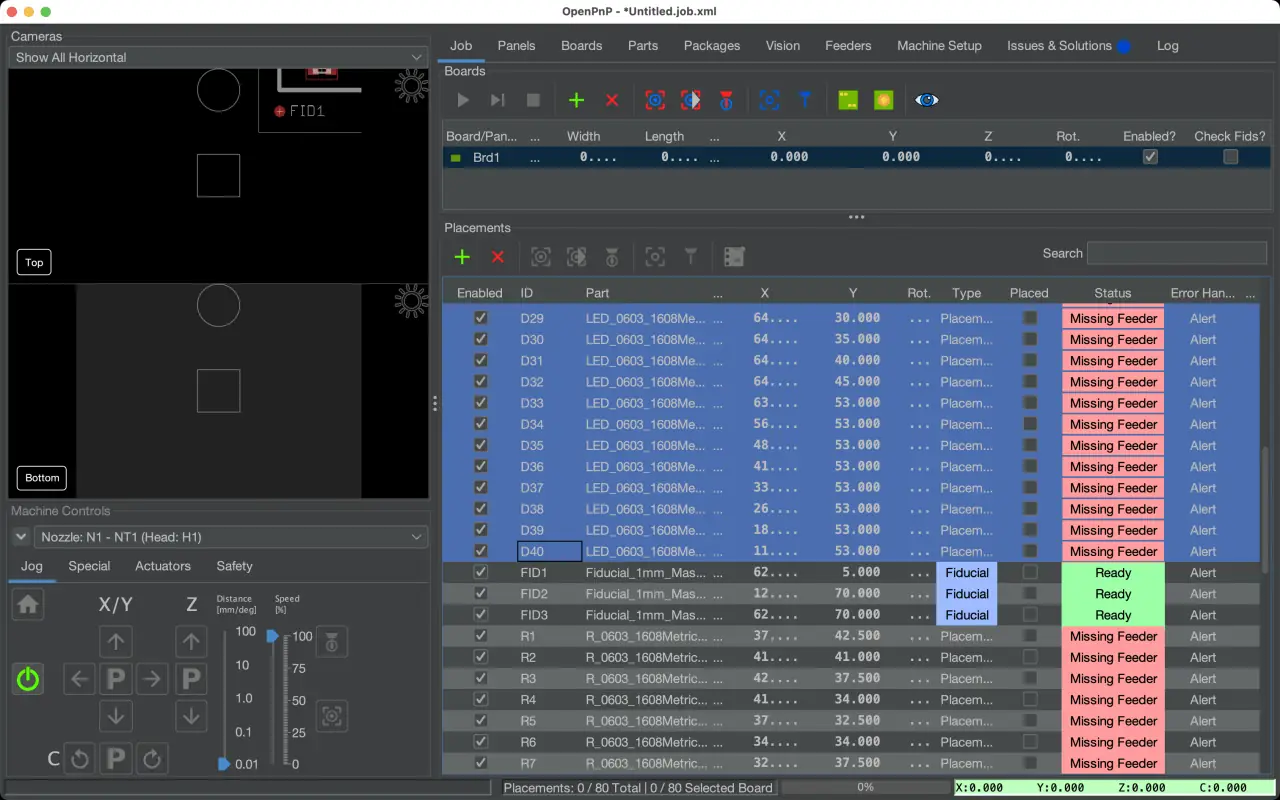Click the green add board button
The width and height of the screenshot is (1280, 800).
576,100
